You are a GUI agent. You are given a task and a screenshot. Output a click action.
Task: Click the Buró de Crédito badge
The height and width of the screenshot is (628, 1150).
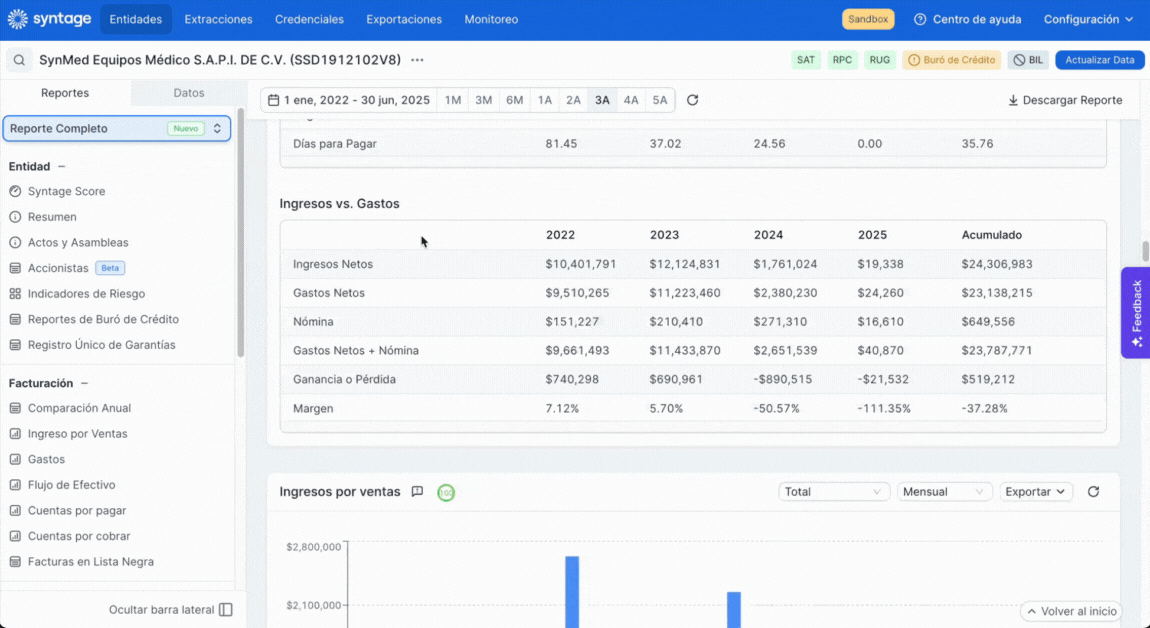point(952,60)
